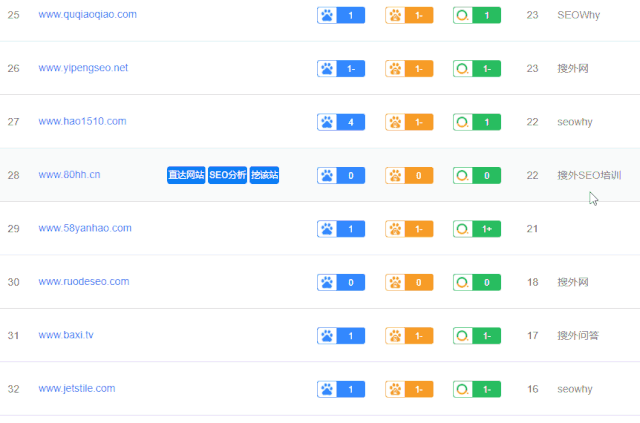
Task: Click blue Baidu paw badge for quqiaoqiao.com
Action: pyautogui.click(x=341, y=16)
